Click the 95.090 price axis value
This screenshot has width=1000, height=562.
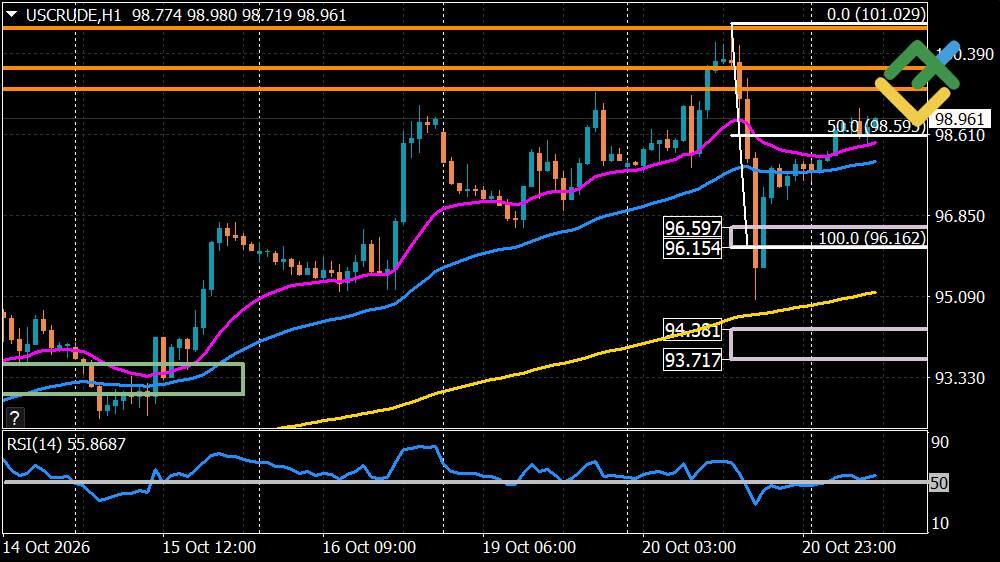point(960,297)
